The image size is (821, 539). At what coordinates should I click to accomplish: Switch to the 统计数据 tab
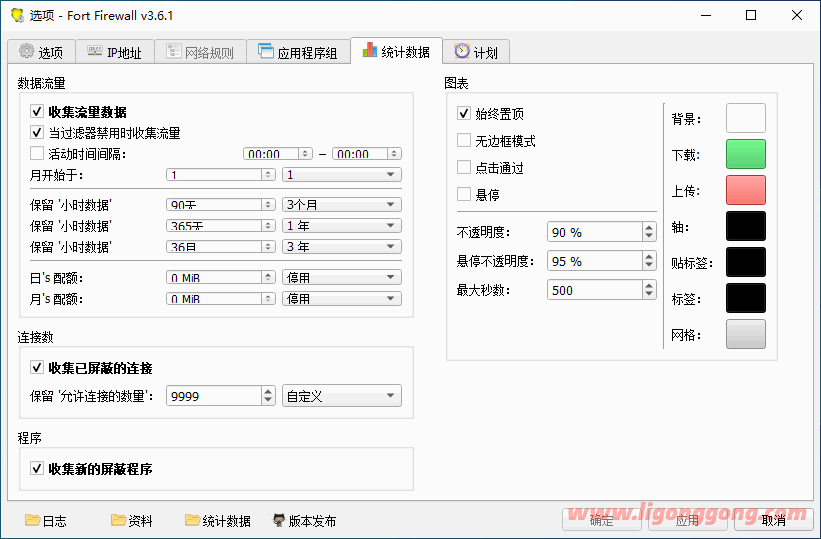(x=395, y=52)
